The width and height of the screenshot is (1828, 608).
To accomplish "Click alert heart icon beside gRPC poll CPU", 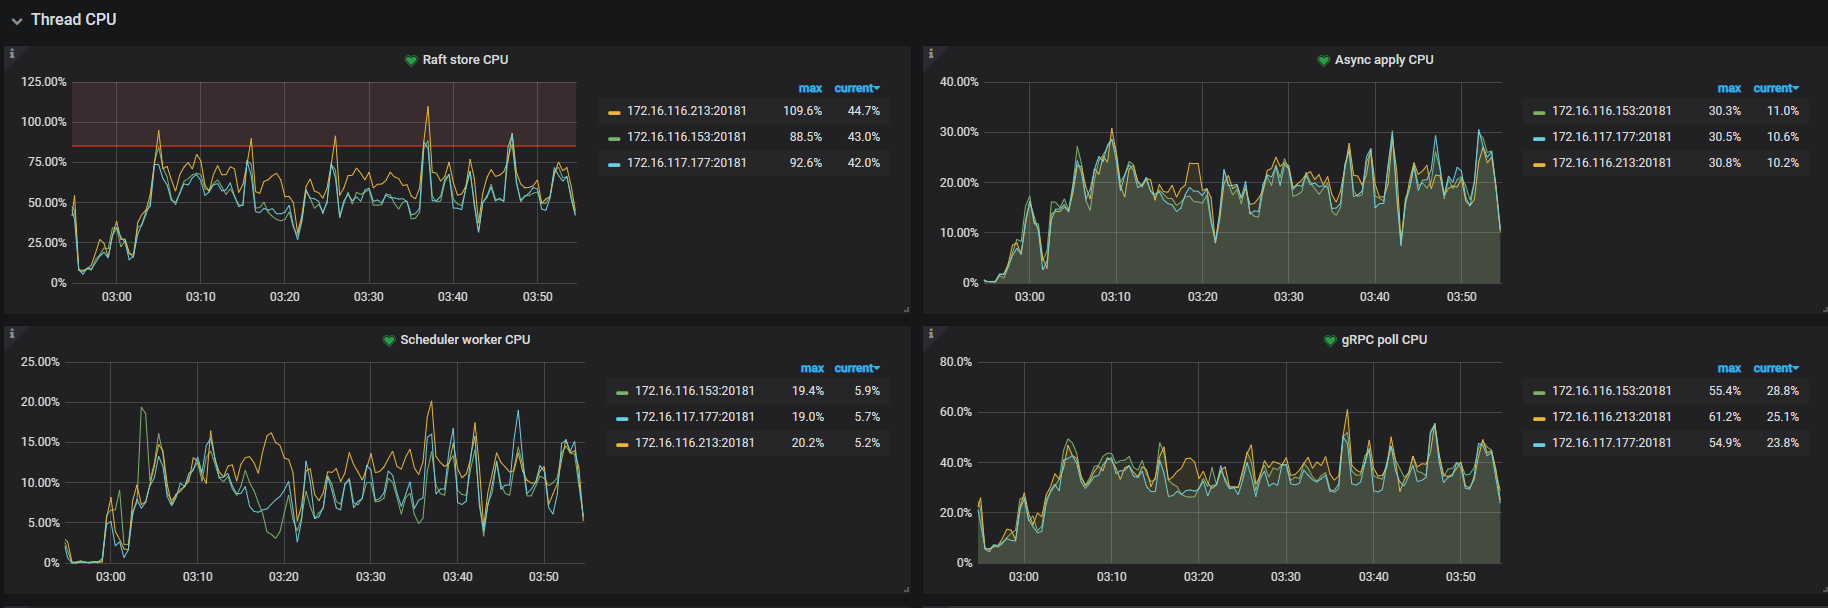I will [x=1329, y=341].
